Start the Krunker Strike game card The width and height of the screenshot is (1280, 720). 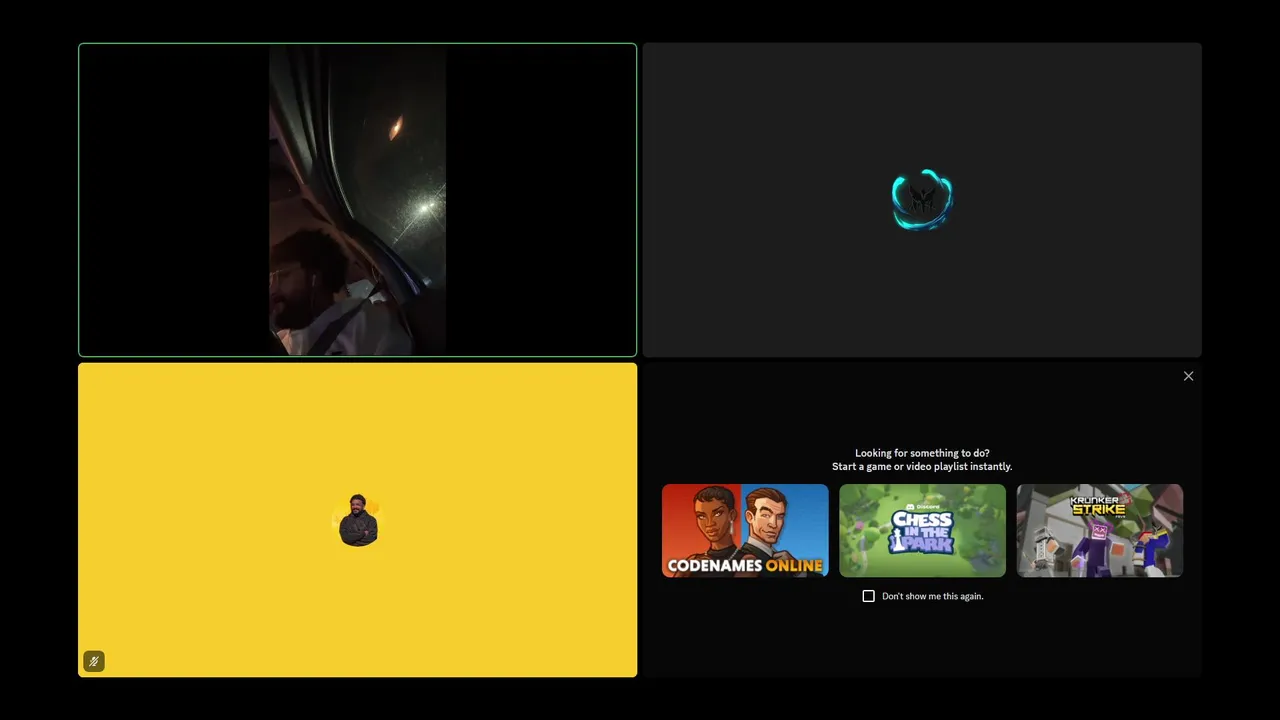[x=1100, y=530]
